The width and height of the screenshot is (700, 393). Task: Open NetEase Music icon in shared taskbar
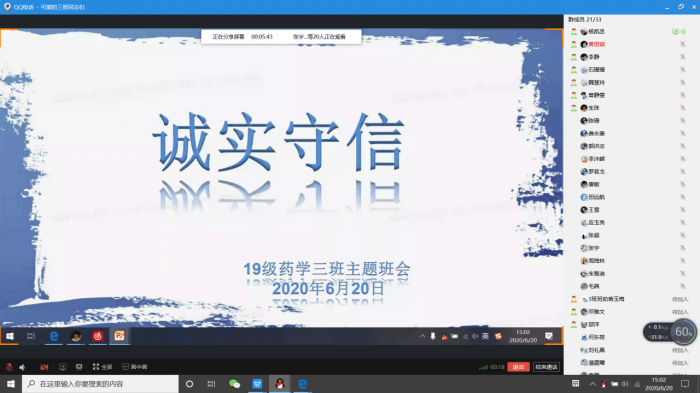coord(97,336)
